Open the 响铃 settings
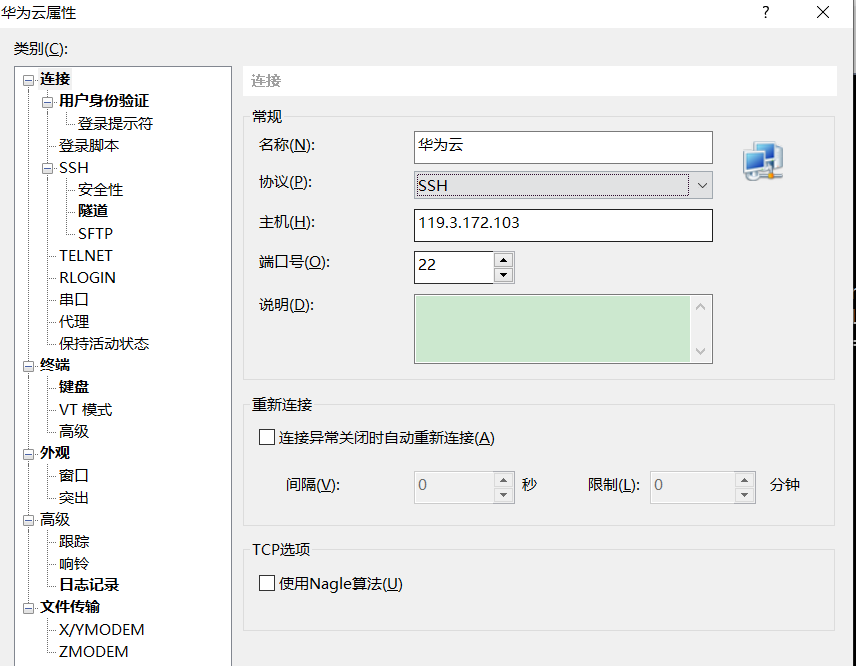The image size is (856, 666). tap(74, 563)
